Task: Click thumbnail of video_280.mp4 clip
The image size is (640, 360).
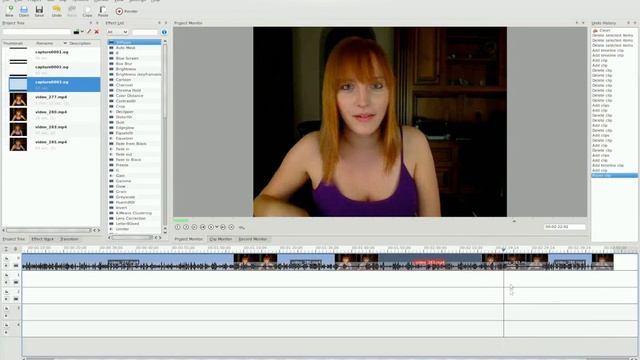Action: pos(18,114)
